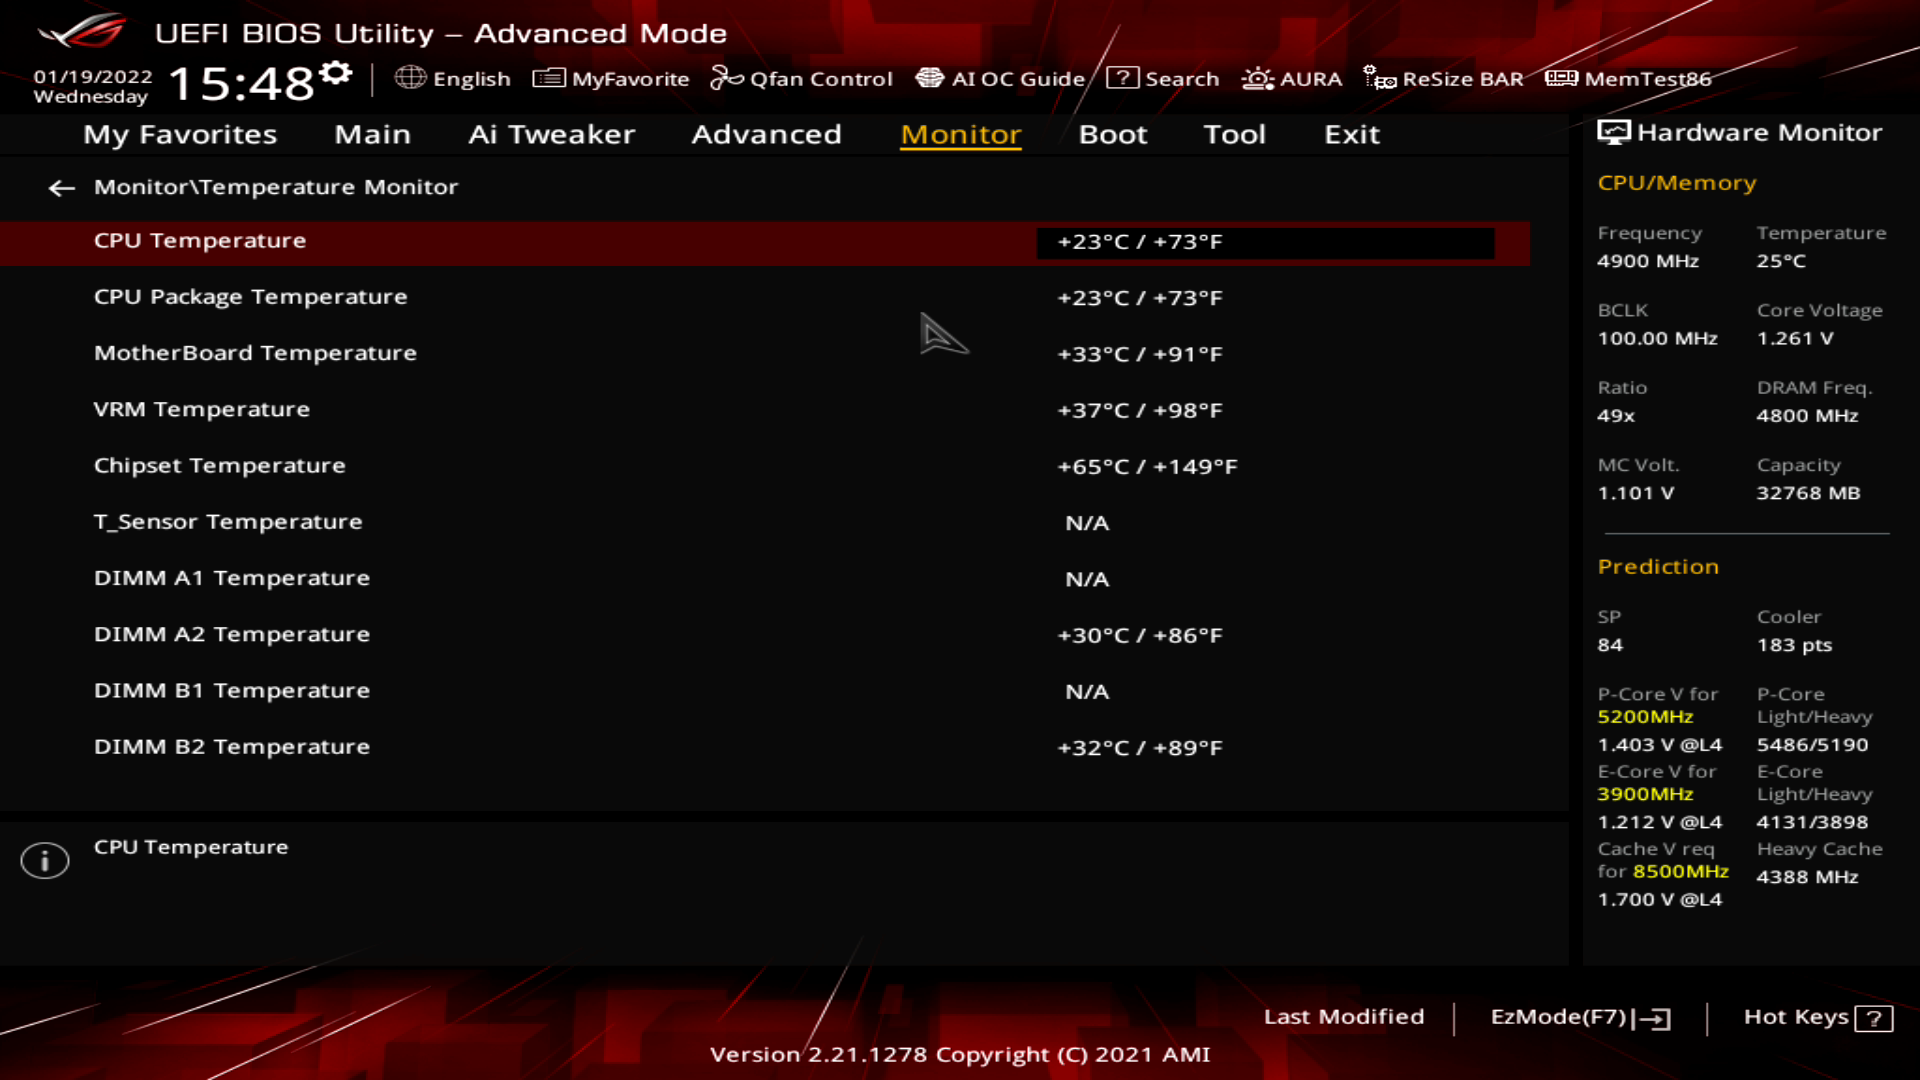This screenshot has width=1920, height=1080.
Task: Select T_Sensor Temperature row
Action: [765, 522]
